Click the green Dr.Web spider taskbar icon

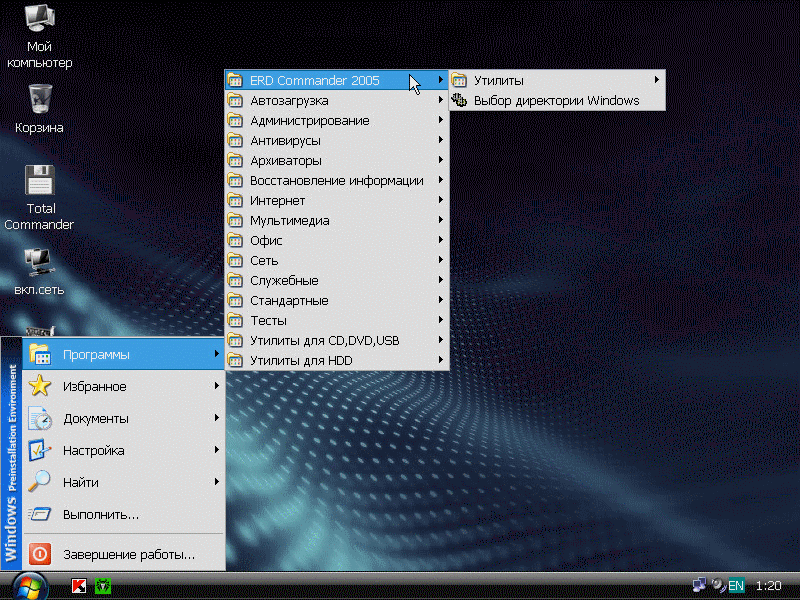103,586
